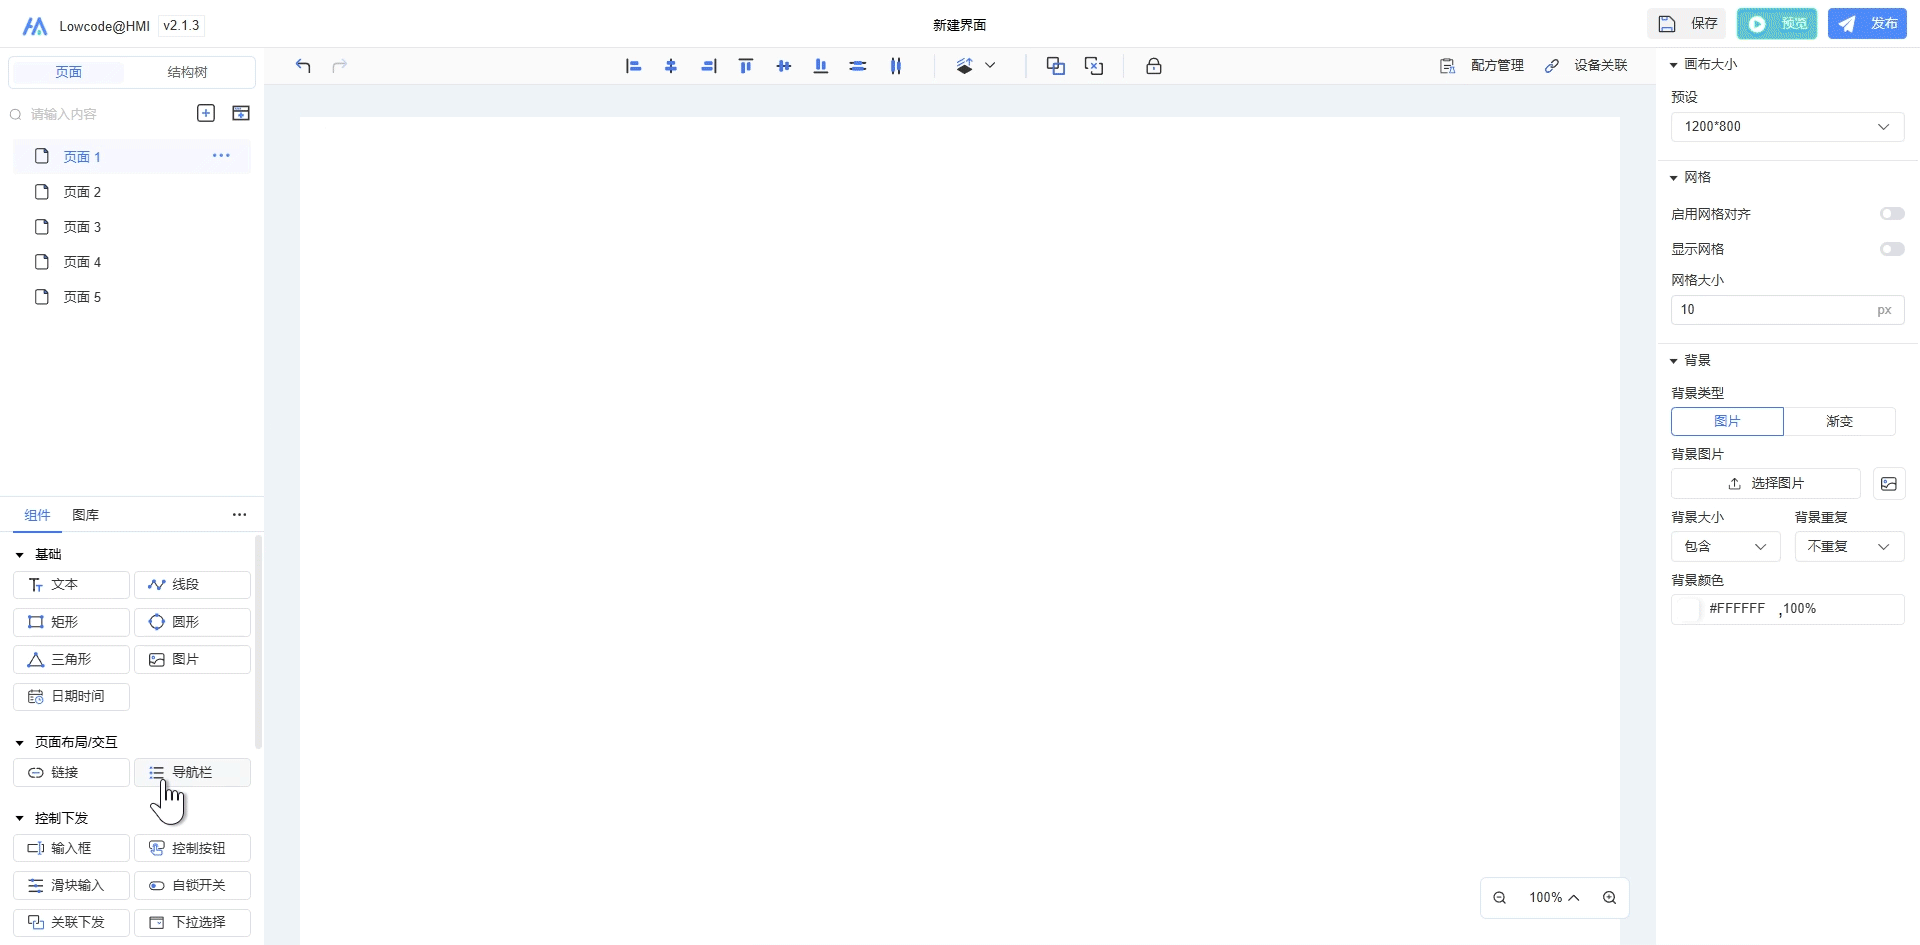Click the align left icon in toolbar

pyautogui.click(x=633, y=66)
